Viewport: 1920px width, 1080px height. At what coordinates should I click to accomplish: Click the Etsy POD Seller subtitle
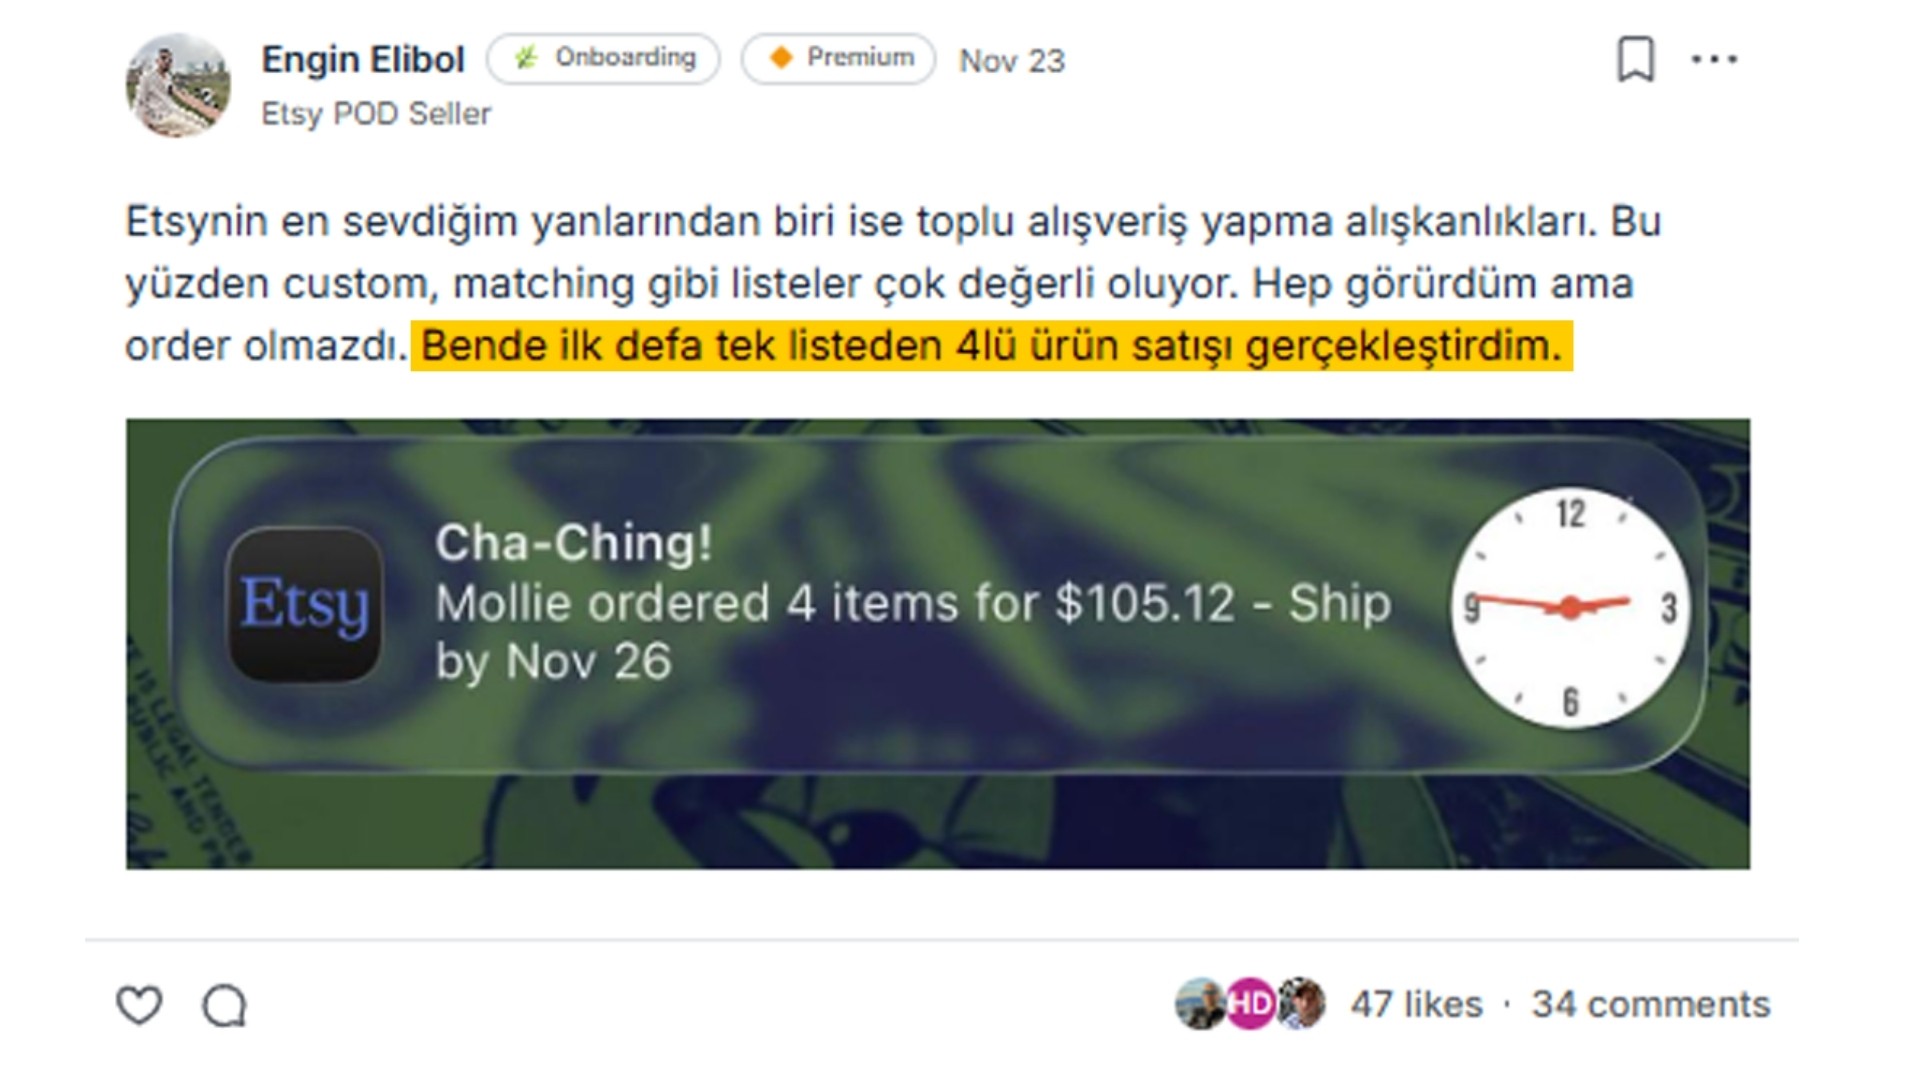click(376, 114)
